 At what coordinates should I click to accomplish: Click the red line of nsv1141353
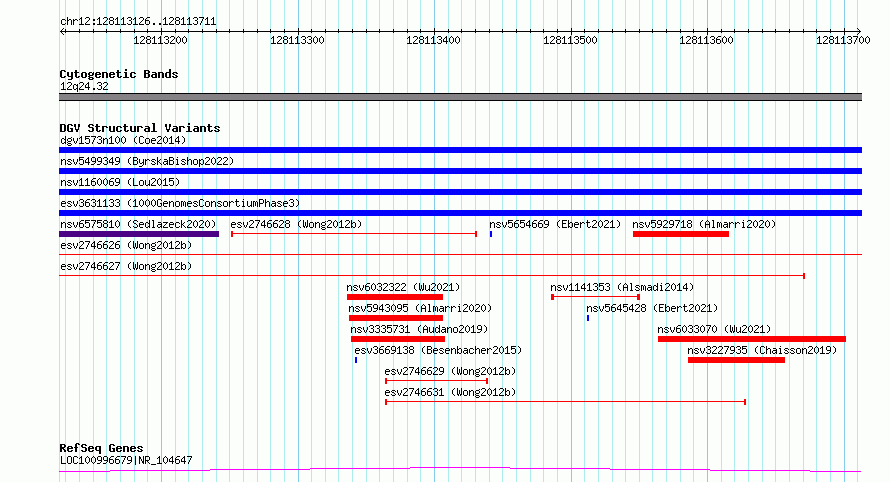(x=595, y=297)
